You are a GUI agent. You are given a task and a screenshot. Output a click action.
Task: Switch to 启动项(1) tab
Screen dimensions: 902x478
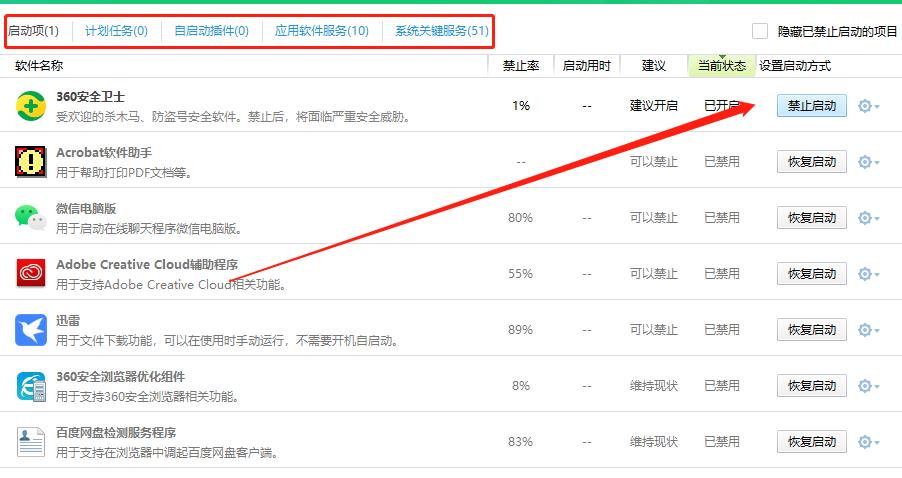(33, 31)
